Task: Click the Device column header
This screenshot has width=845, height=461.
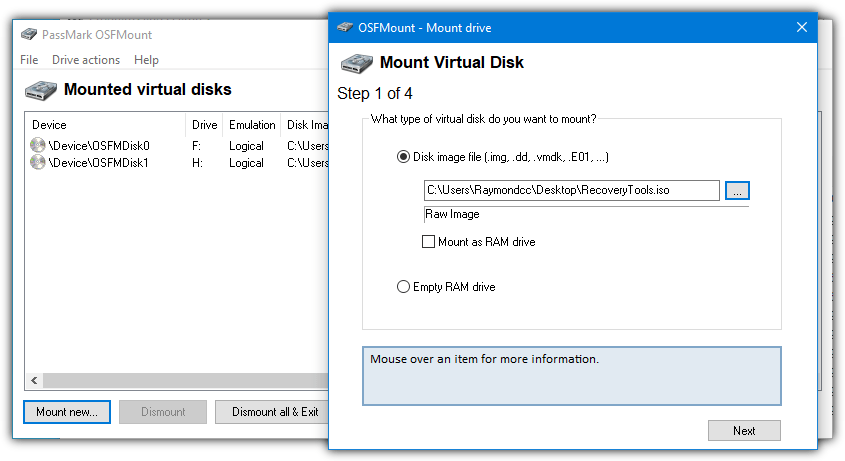Action: coord(105,125)
